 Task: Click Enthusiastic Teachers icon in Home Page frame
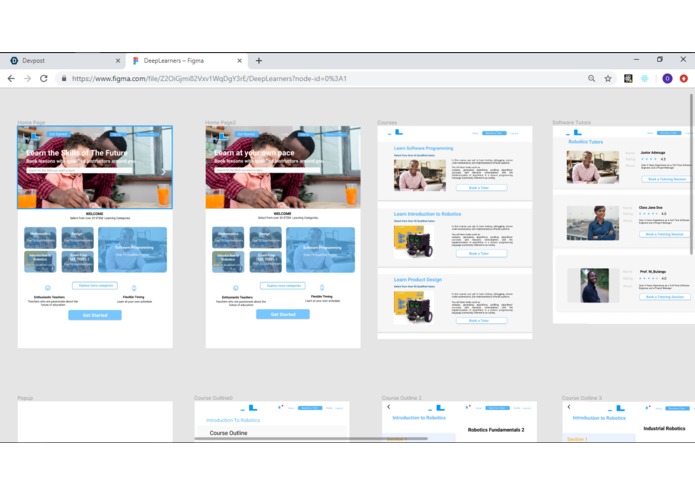[x=48, y=288]
